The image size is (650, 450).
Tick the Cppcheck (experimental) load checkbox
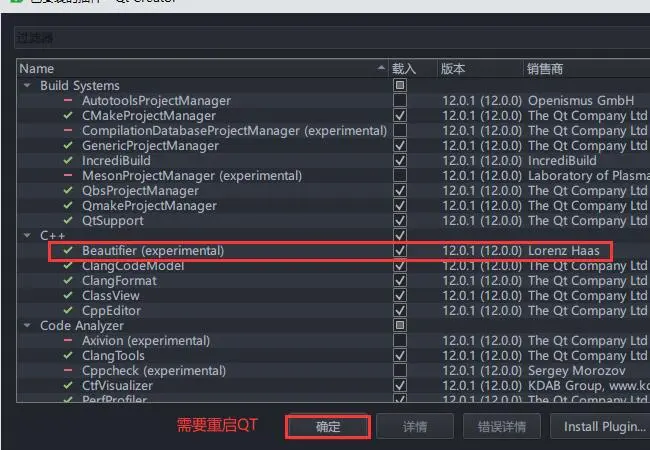[x=400, y=371]
